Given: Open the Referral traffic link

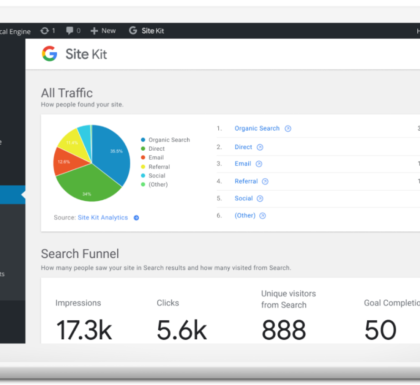Looking at the screenshot, I should click(x=246, y=181).
